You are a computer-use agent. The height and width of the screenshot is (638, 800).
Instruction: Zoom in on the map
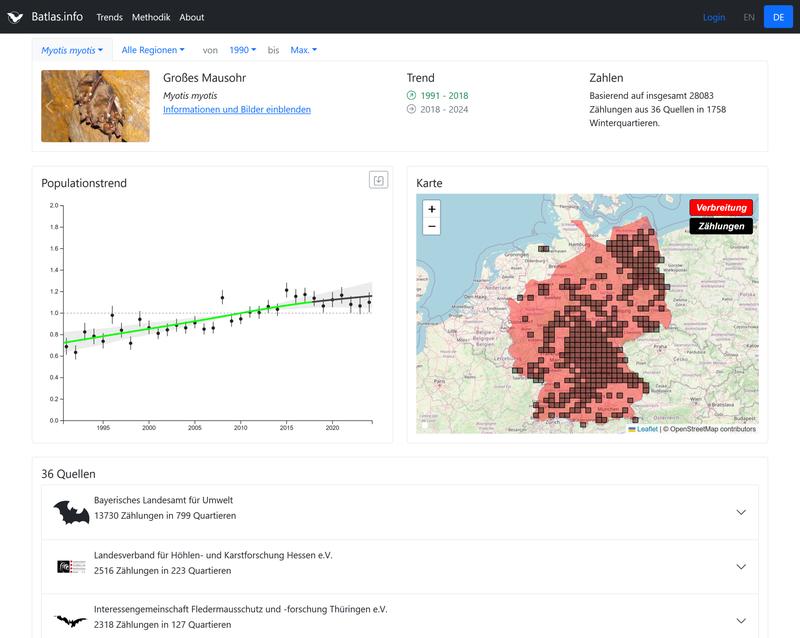pos(432,209)
